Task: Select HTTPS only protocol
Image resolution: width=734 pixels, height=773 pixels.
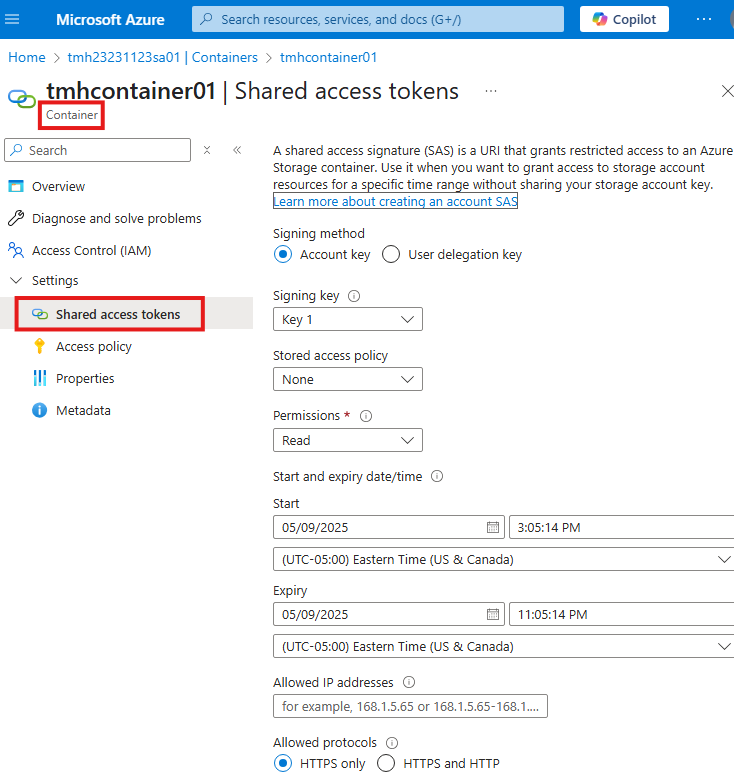Action: pos(283,763)
